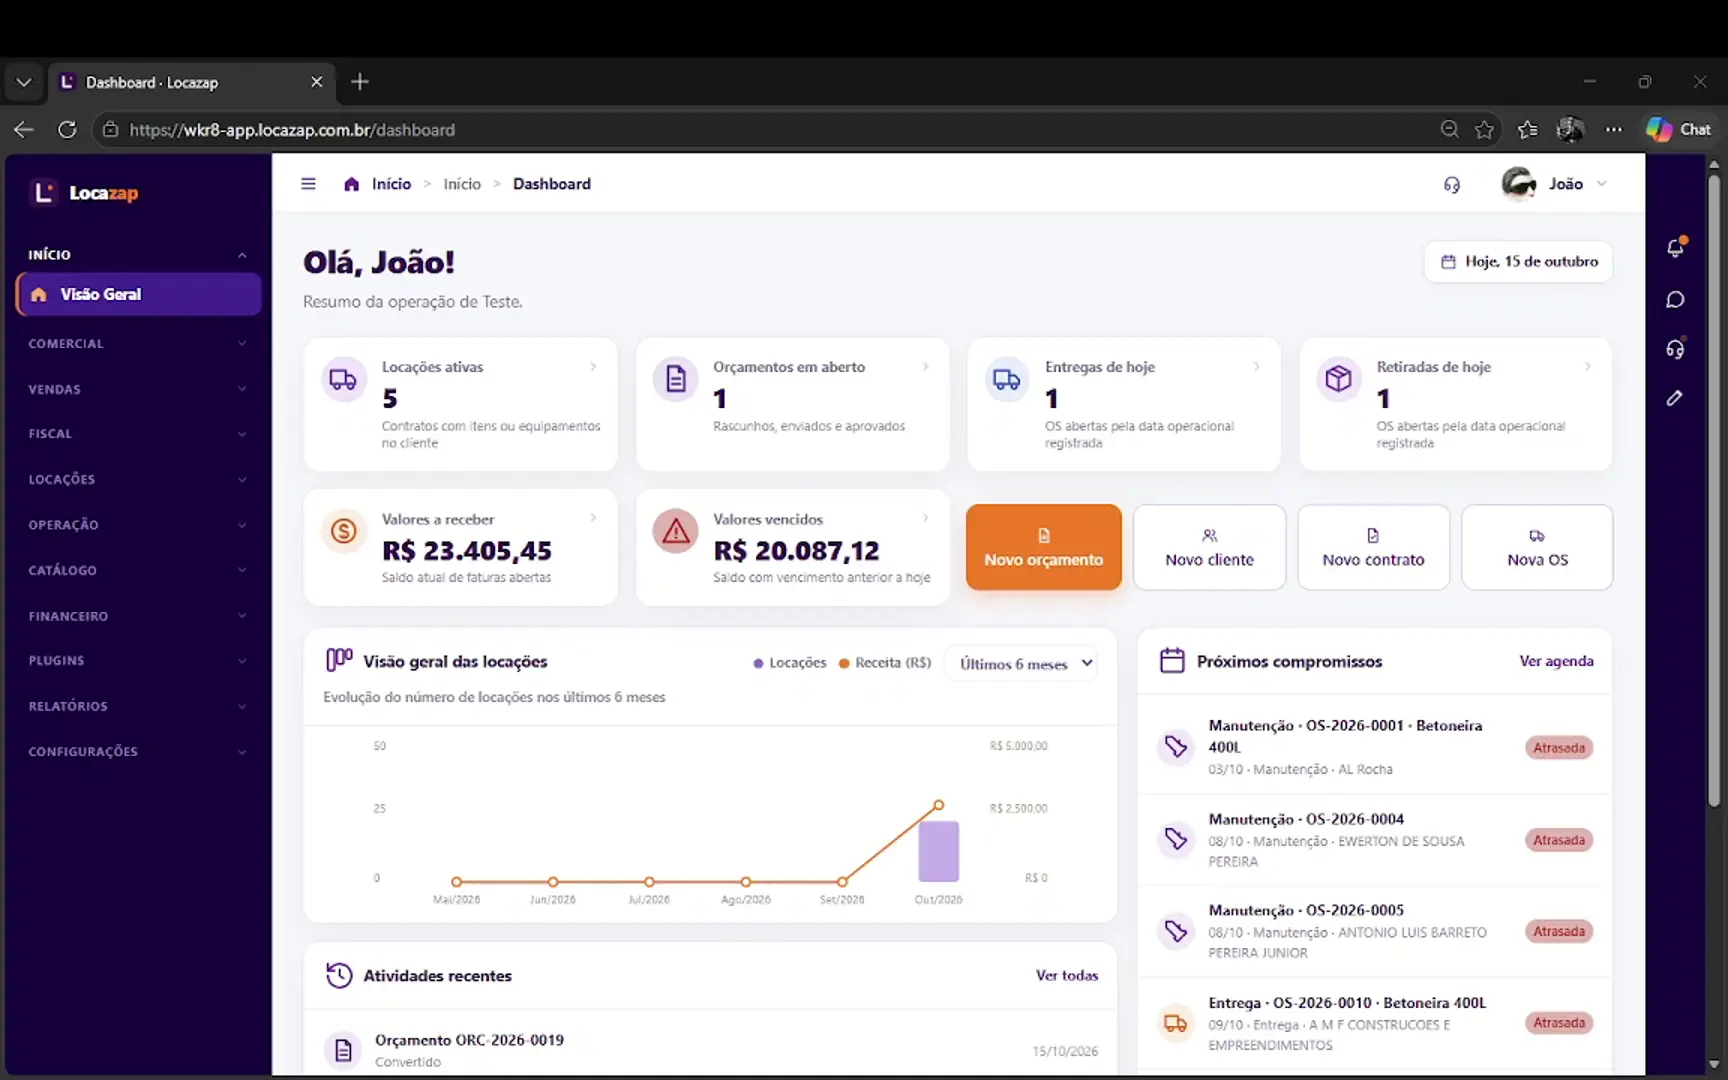Click the pencil edit icon in right sidebar

[x=1675, y=398]
